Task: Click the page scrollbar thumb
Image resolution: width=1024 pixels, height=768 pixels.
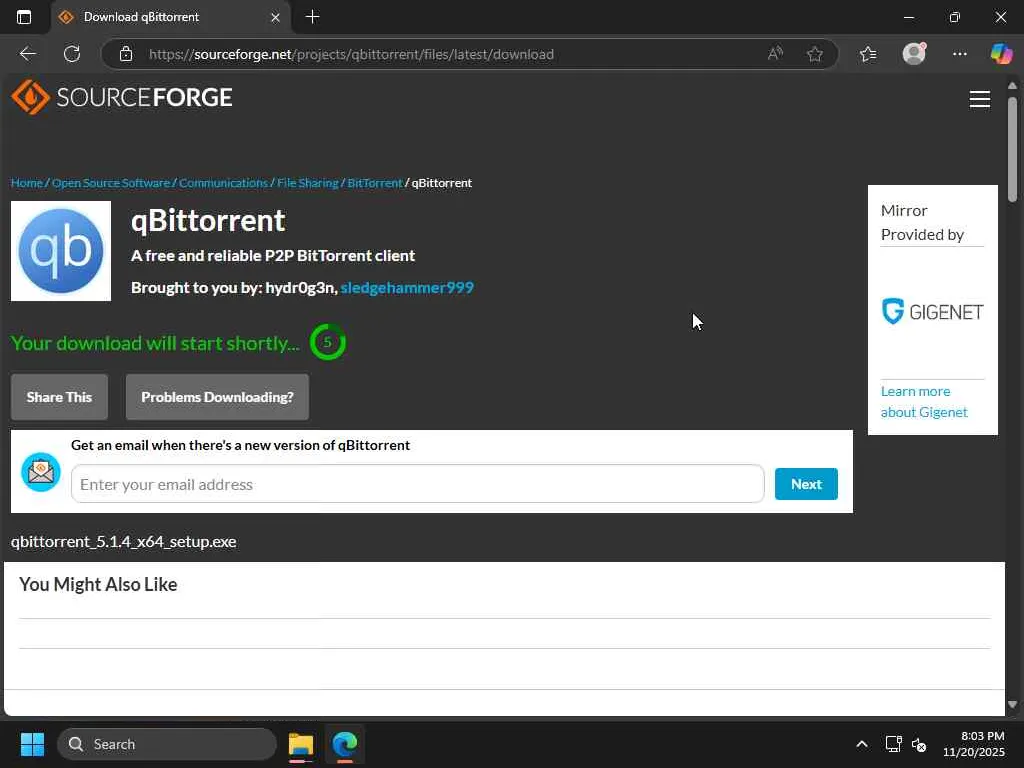Action: 1012,149
